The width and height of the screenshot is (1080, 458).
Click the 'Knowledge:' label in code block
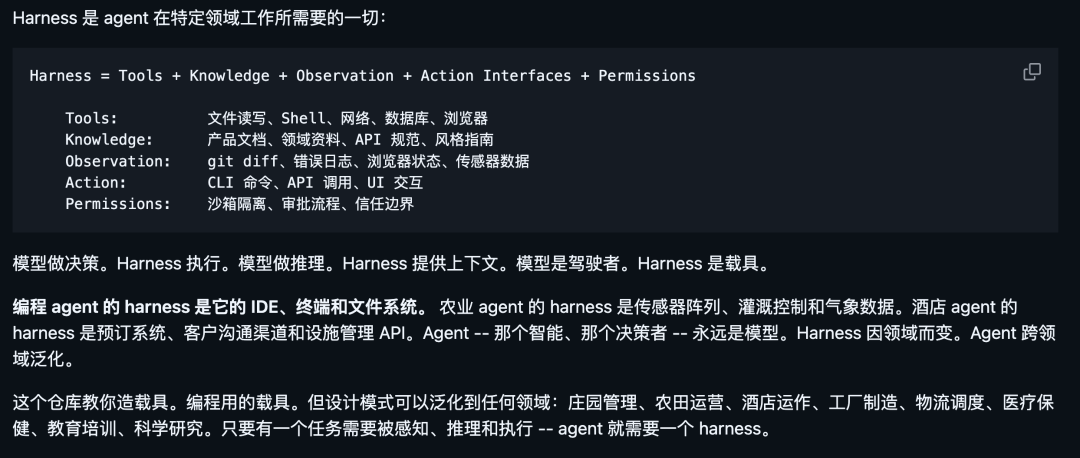pyautogui.click(x=109, y=140)
